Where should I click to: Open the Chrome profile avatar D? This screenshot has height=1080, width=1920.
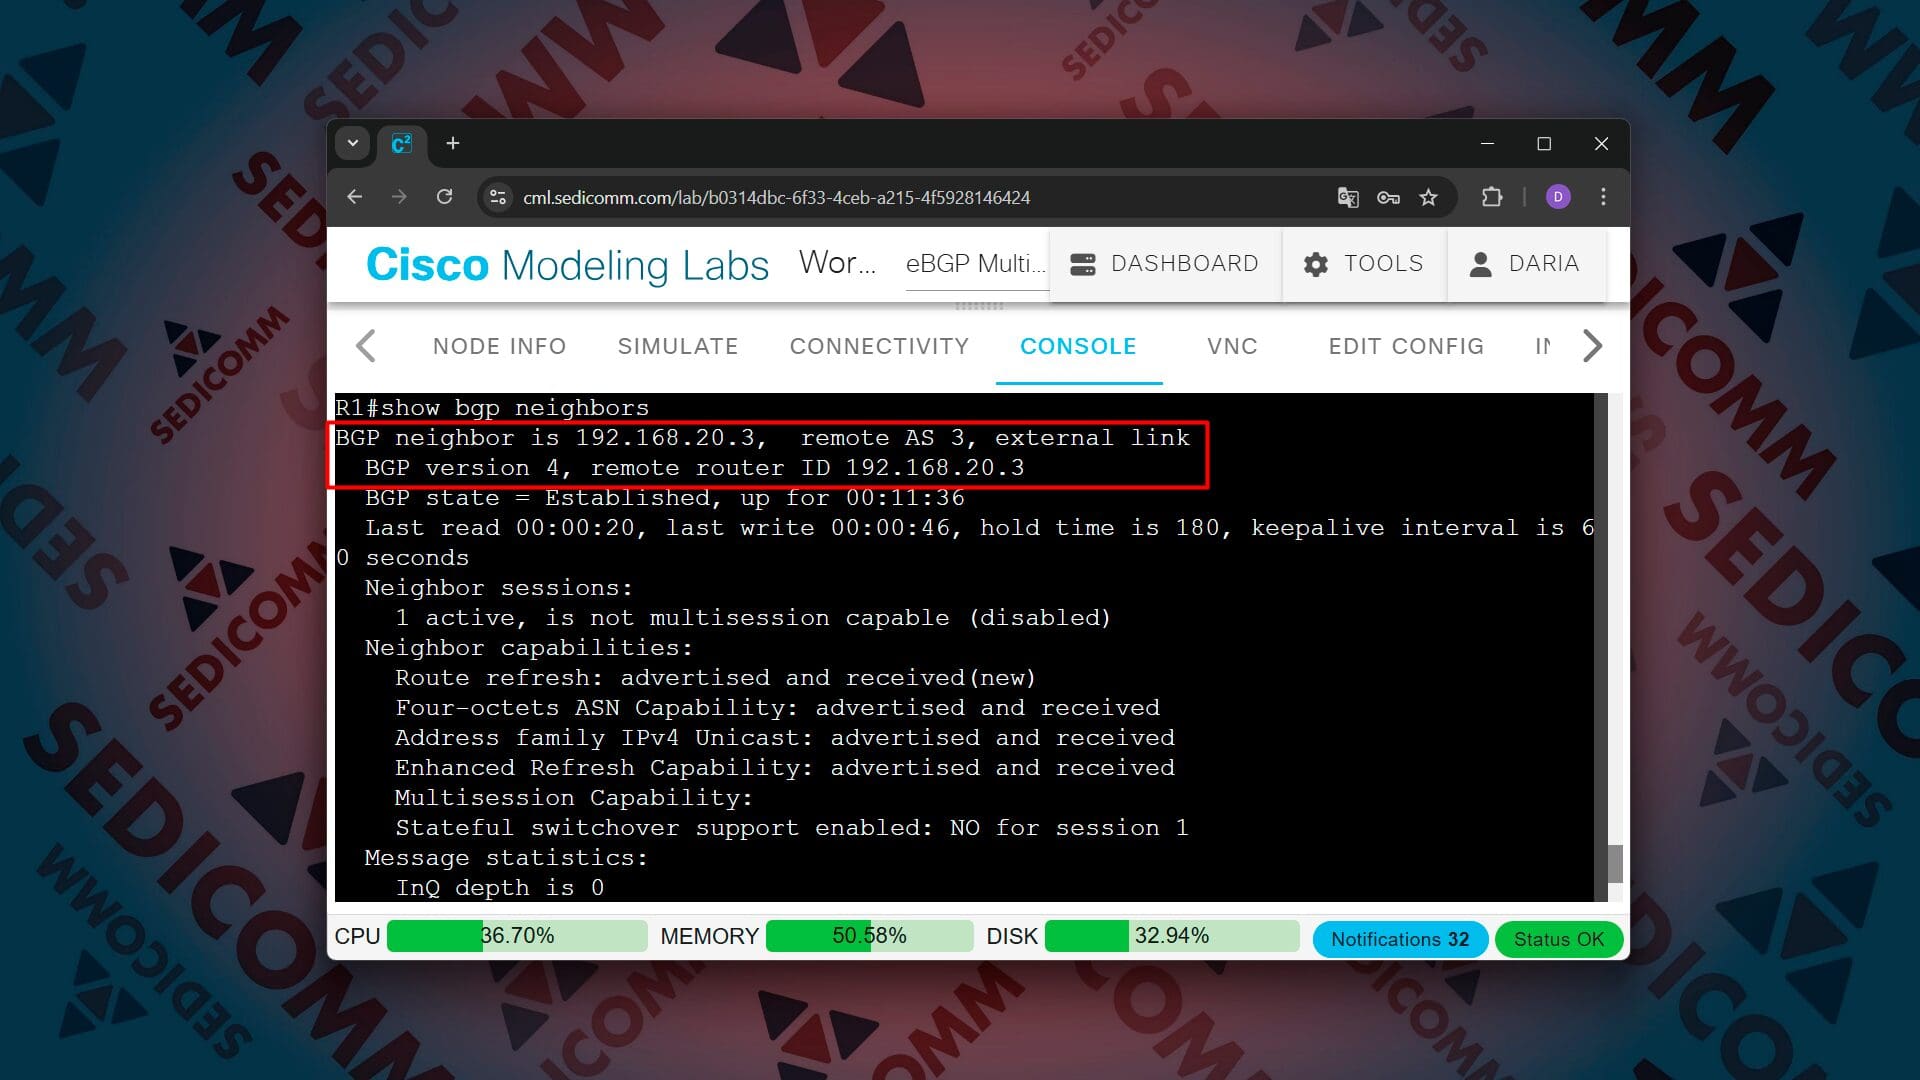pyautogui.click(x=1557, y=197)
